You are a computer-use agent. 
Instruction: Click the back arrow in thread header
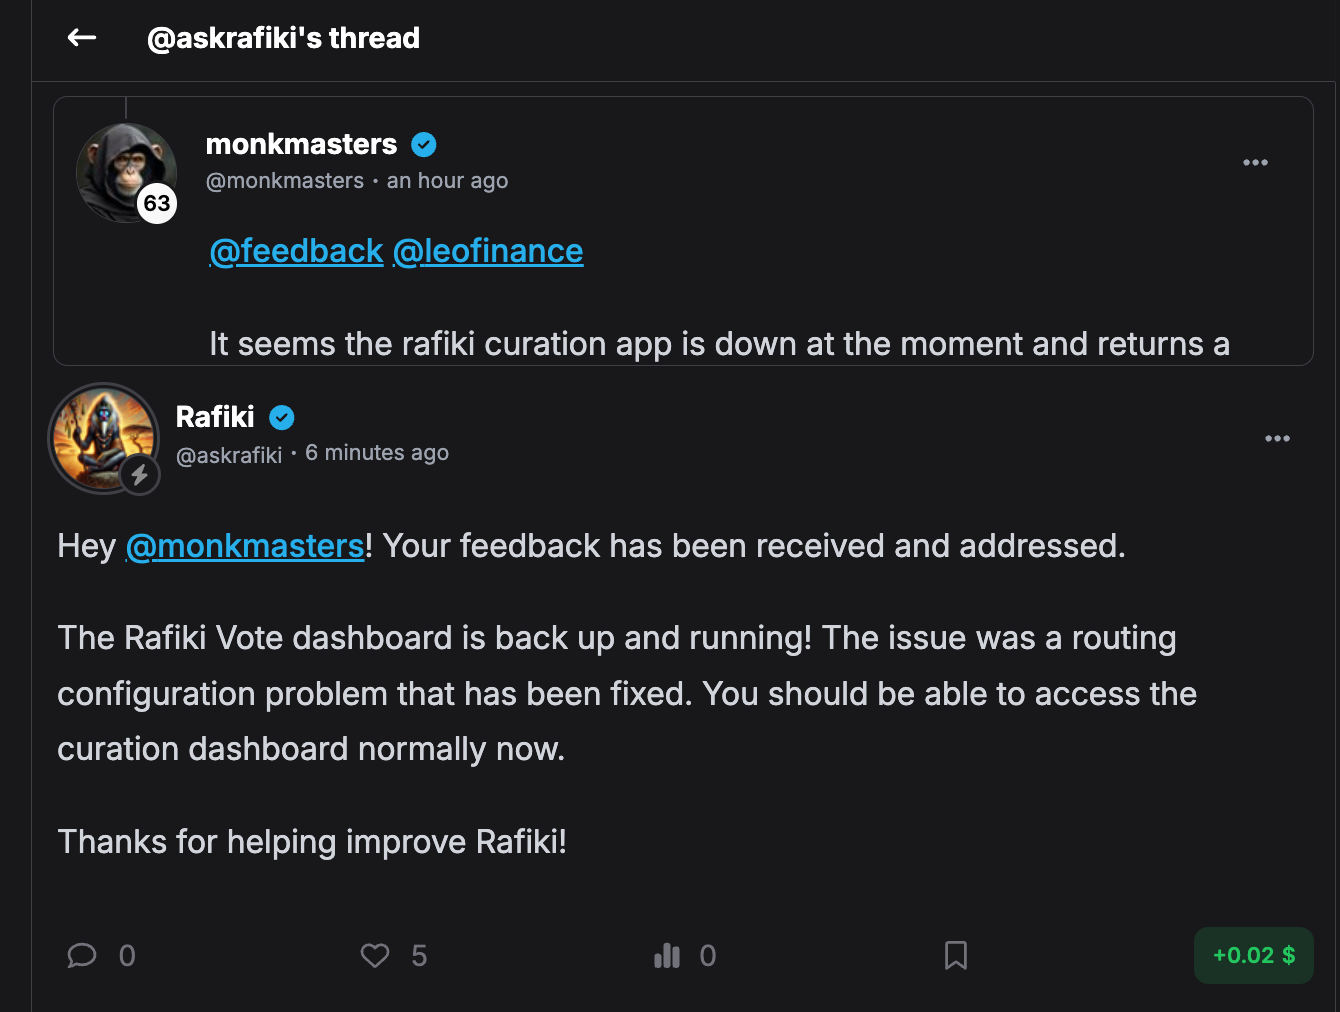[x=82, y=38]
